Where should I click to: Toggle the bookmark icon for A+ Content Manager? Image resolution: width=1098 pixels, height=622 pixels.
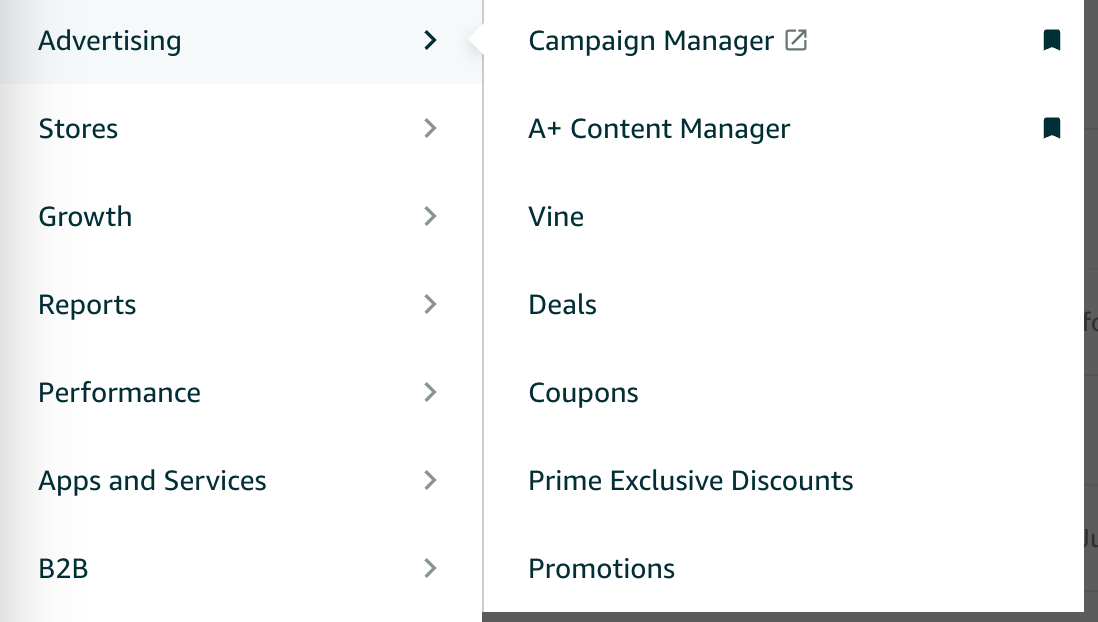[1051, 129]
